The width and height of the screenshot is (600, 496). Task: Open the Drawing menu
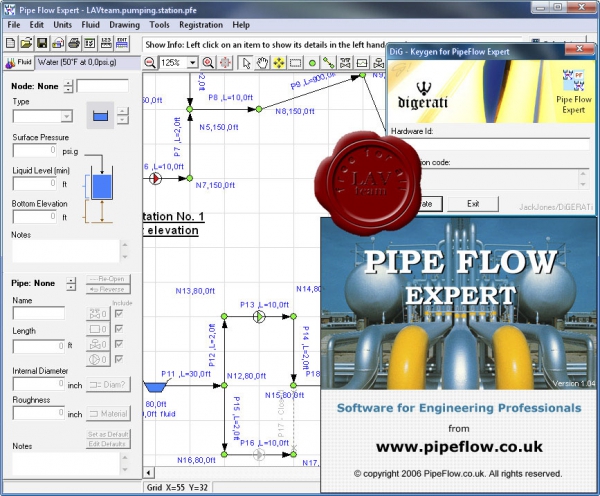[124, 25]
